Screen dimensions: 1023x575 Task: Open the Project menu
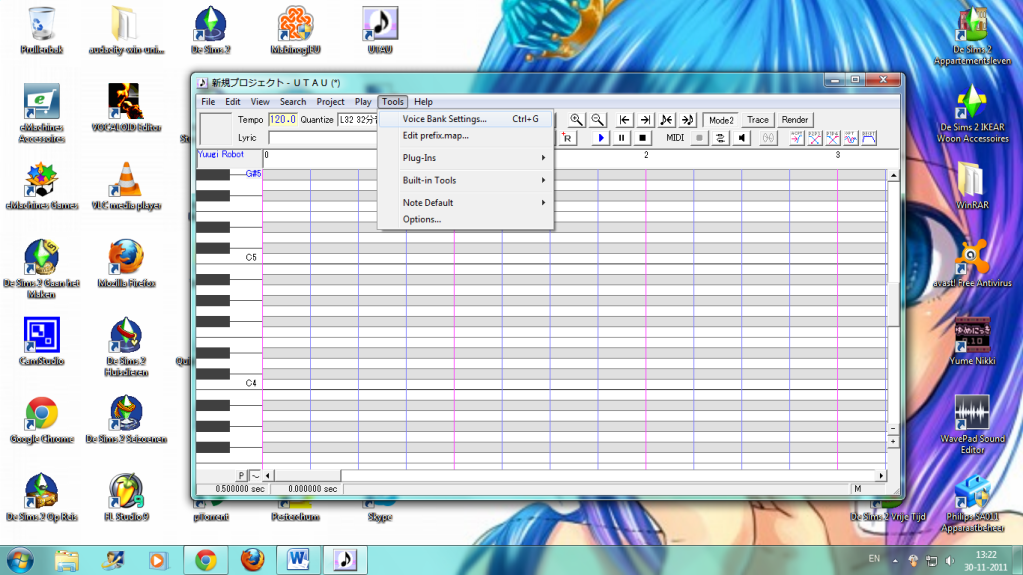330,102
